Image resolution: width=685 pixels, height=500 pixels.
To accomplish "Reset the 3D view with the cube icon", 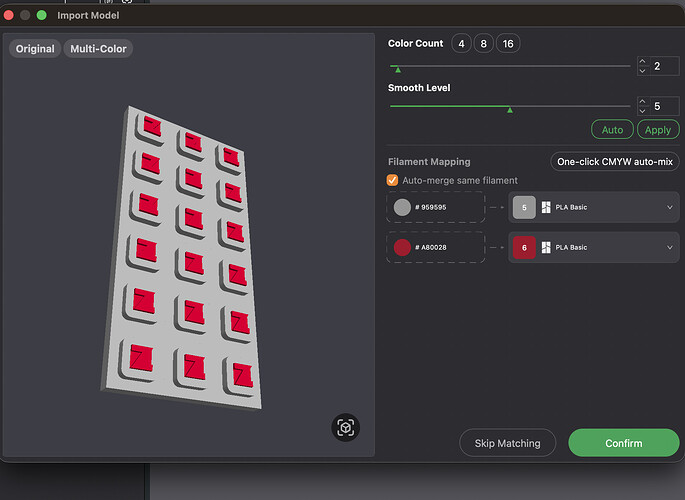I will pyautogui.click(x=345, y=428).
